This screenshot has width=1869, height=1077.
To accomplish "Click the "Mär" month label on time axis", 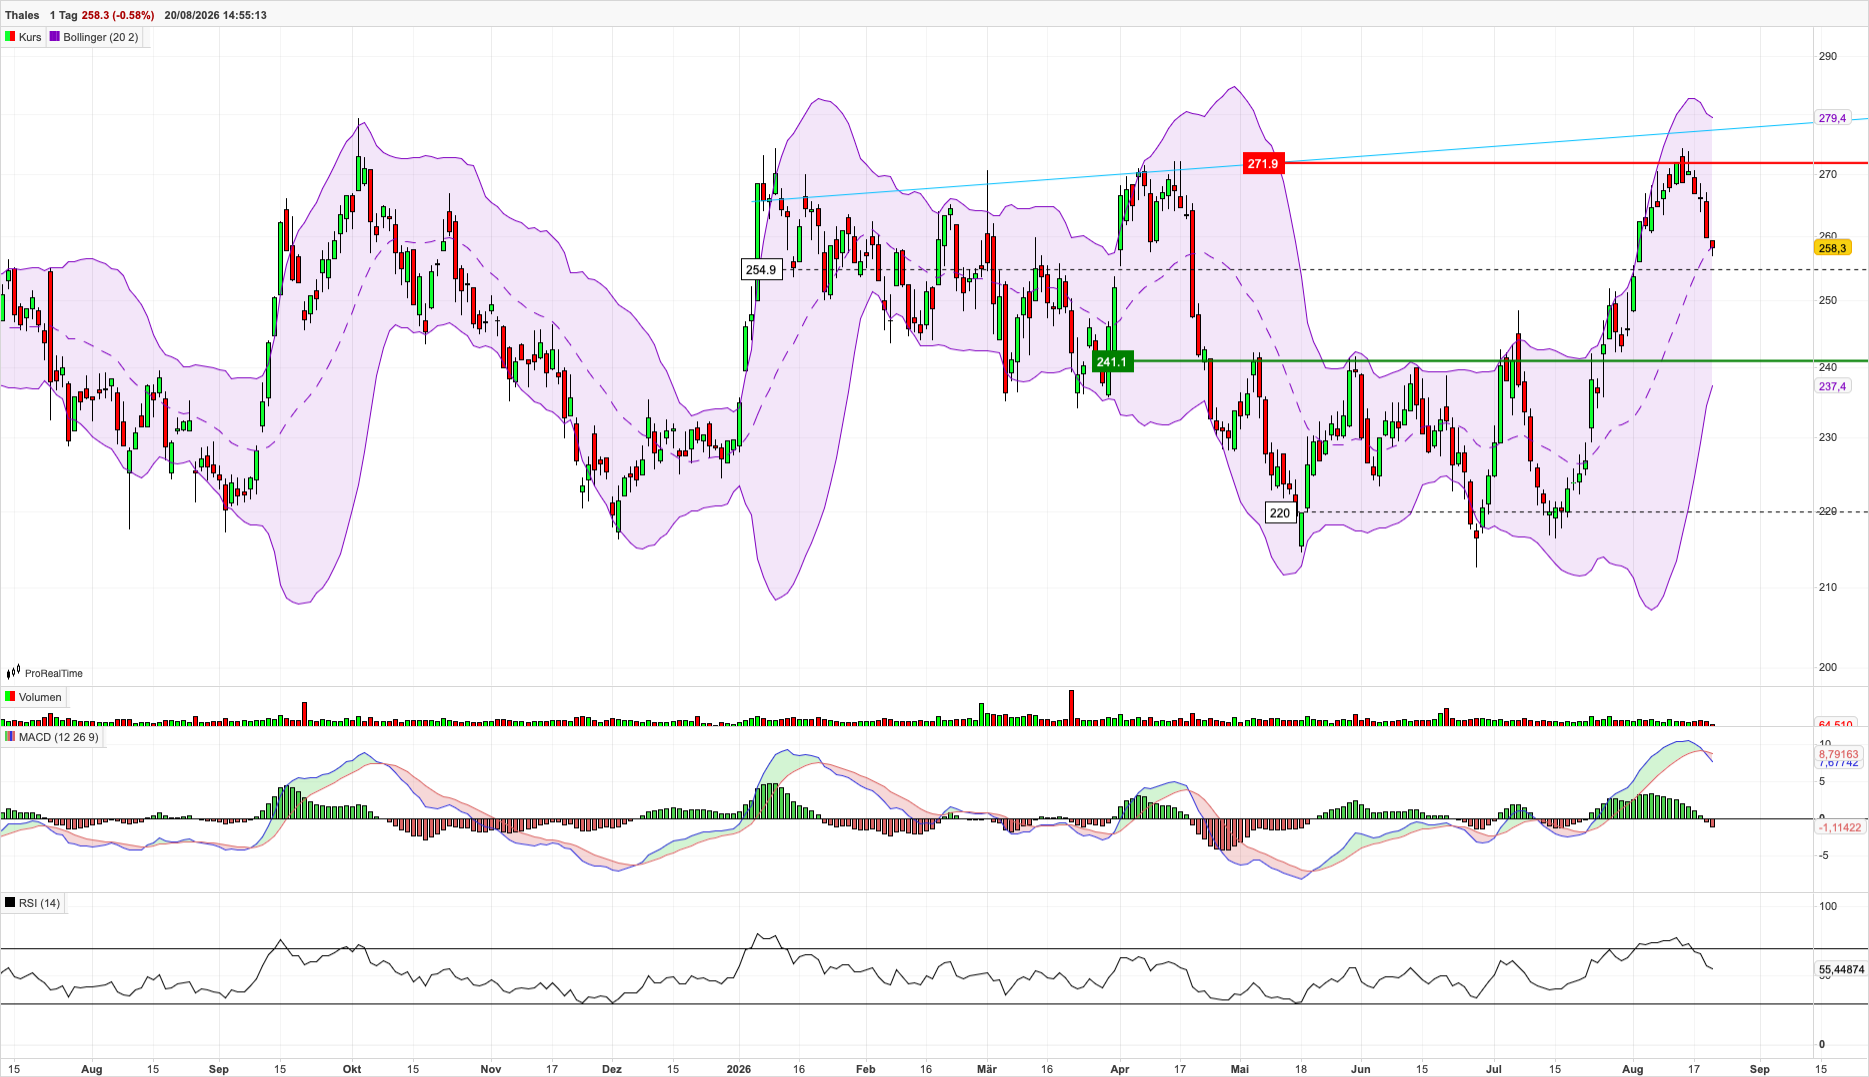I will (987, 1069).
